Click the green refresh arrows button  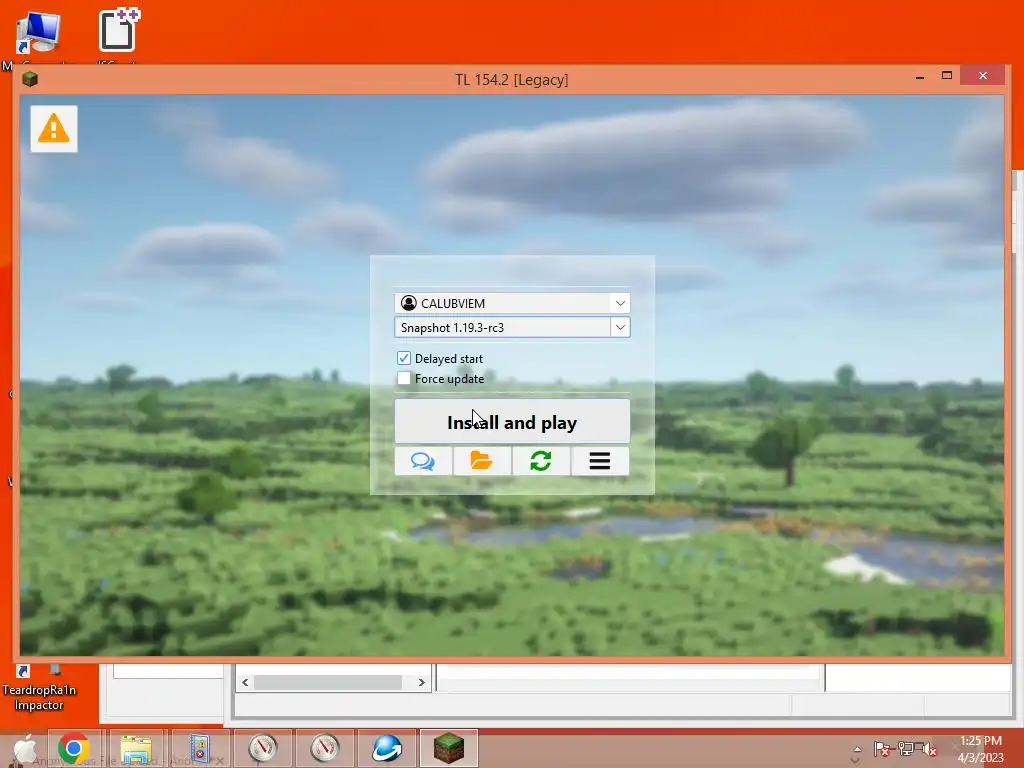541,461
